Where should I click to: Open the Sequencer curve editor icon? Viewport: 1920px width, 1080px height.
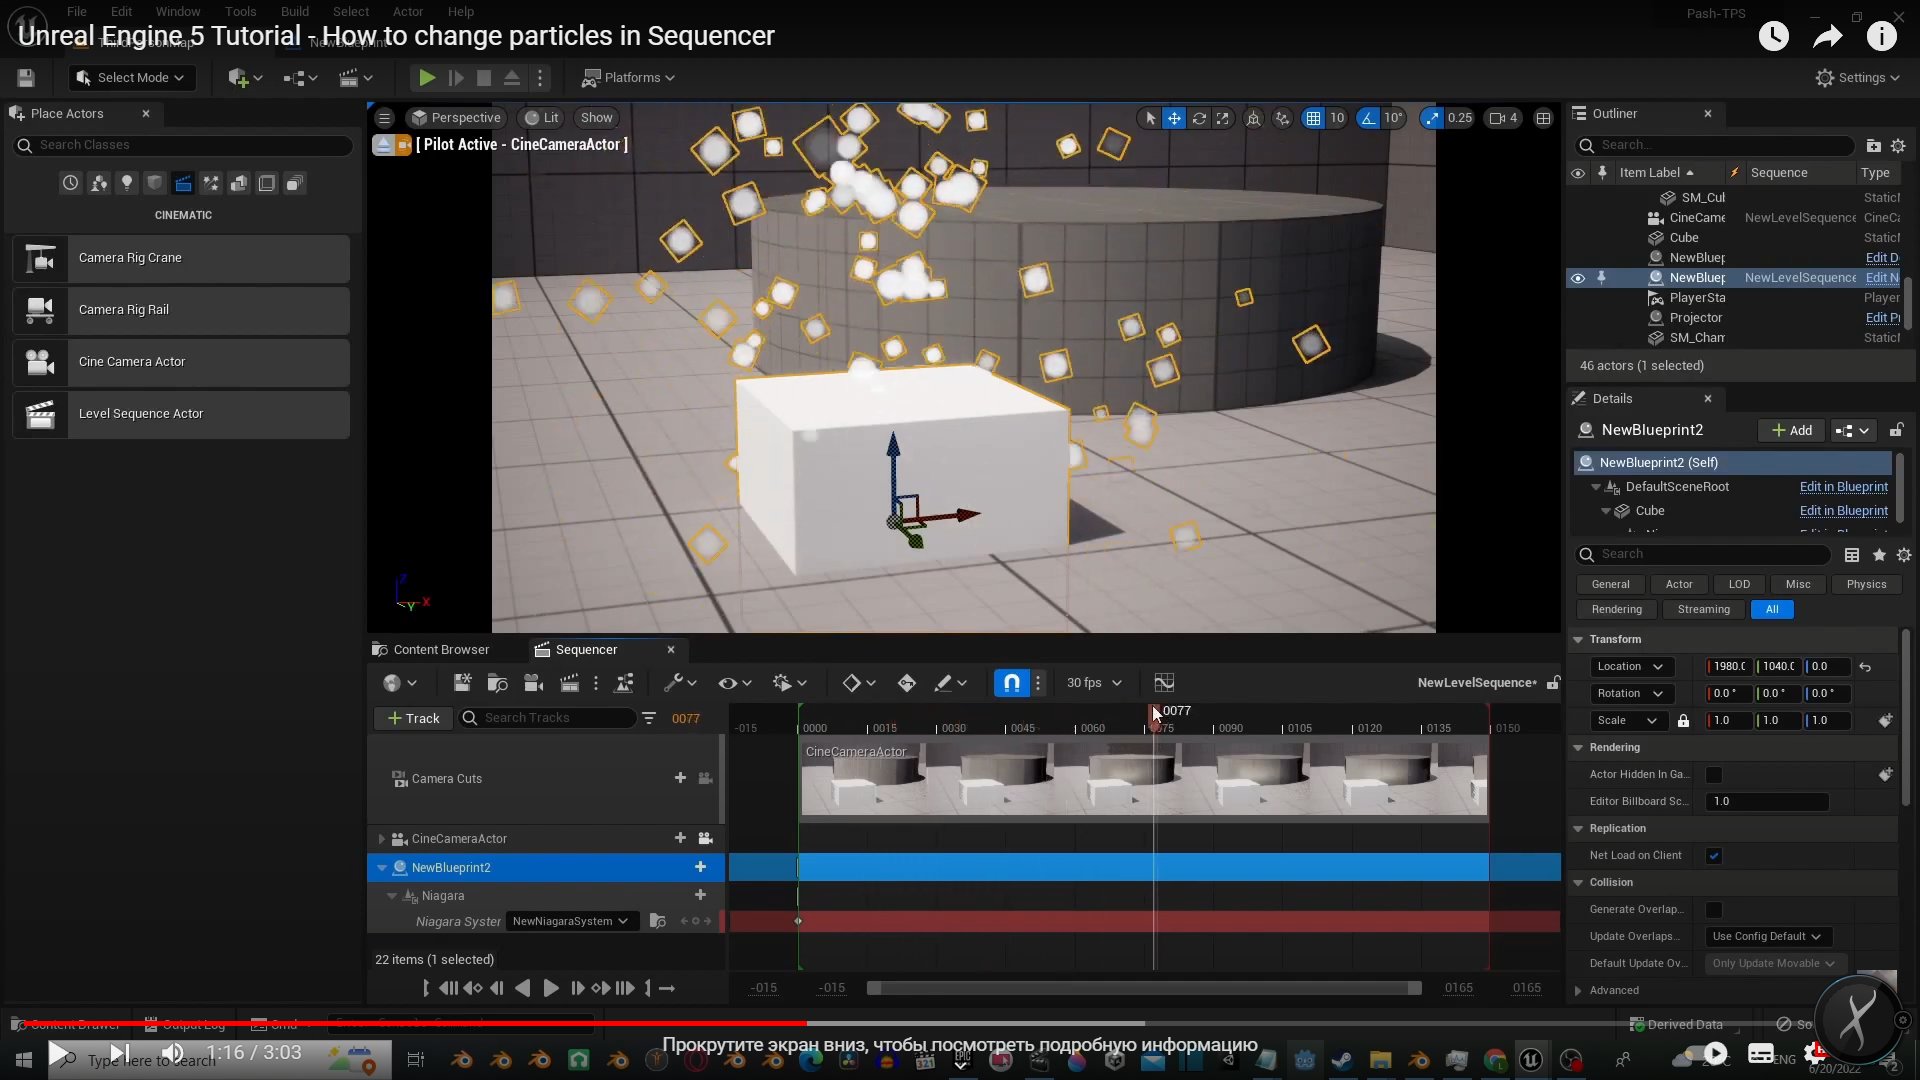click(1164, 683)
